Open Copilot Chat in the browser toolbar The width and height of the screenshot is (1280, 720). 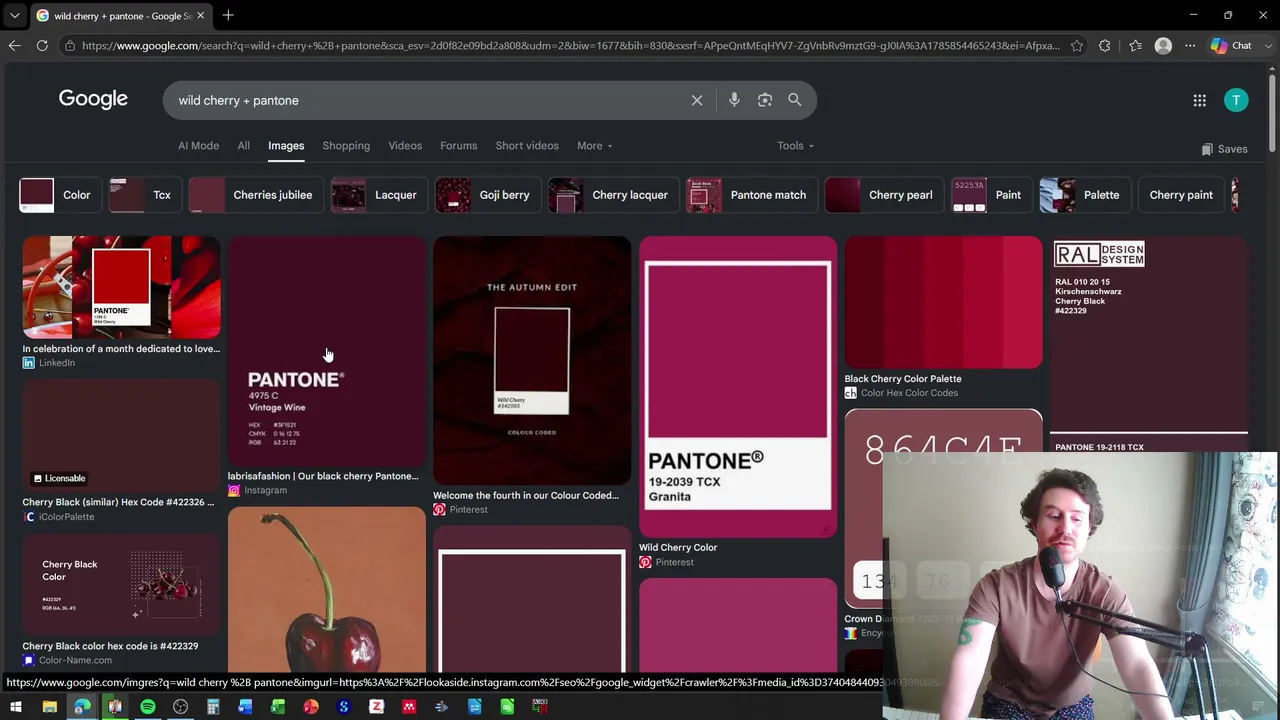click(x=1231, y=45)
